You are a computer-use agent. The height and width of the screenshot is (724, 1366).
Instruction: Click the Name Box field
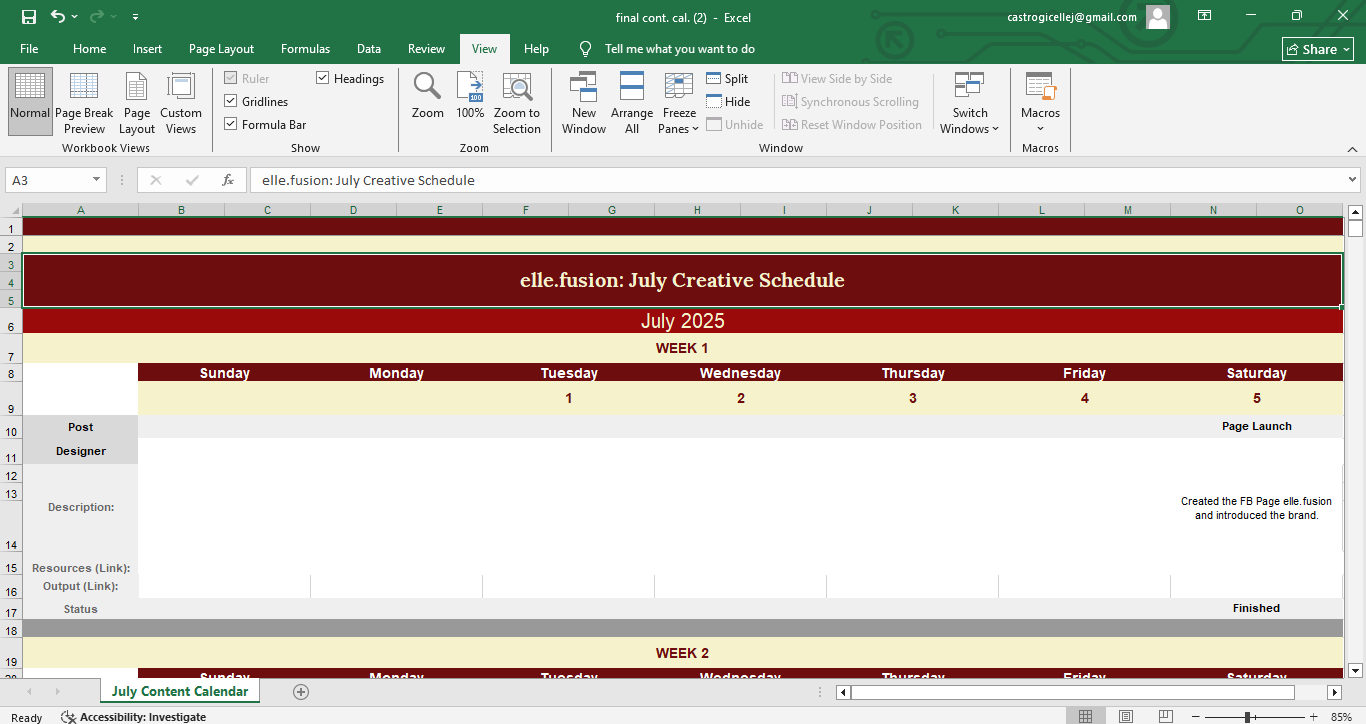click(47, 180)
